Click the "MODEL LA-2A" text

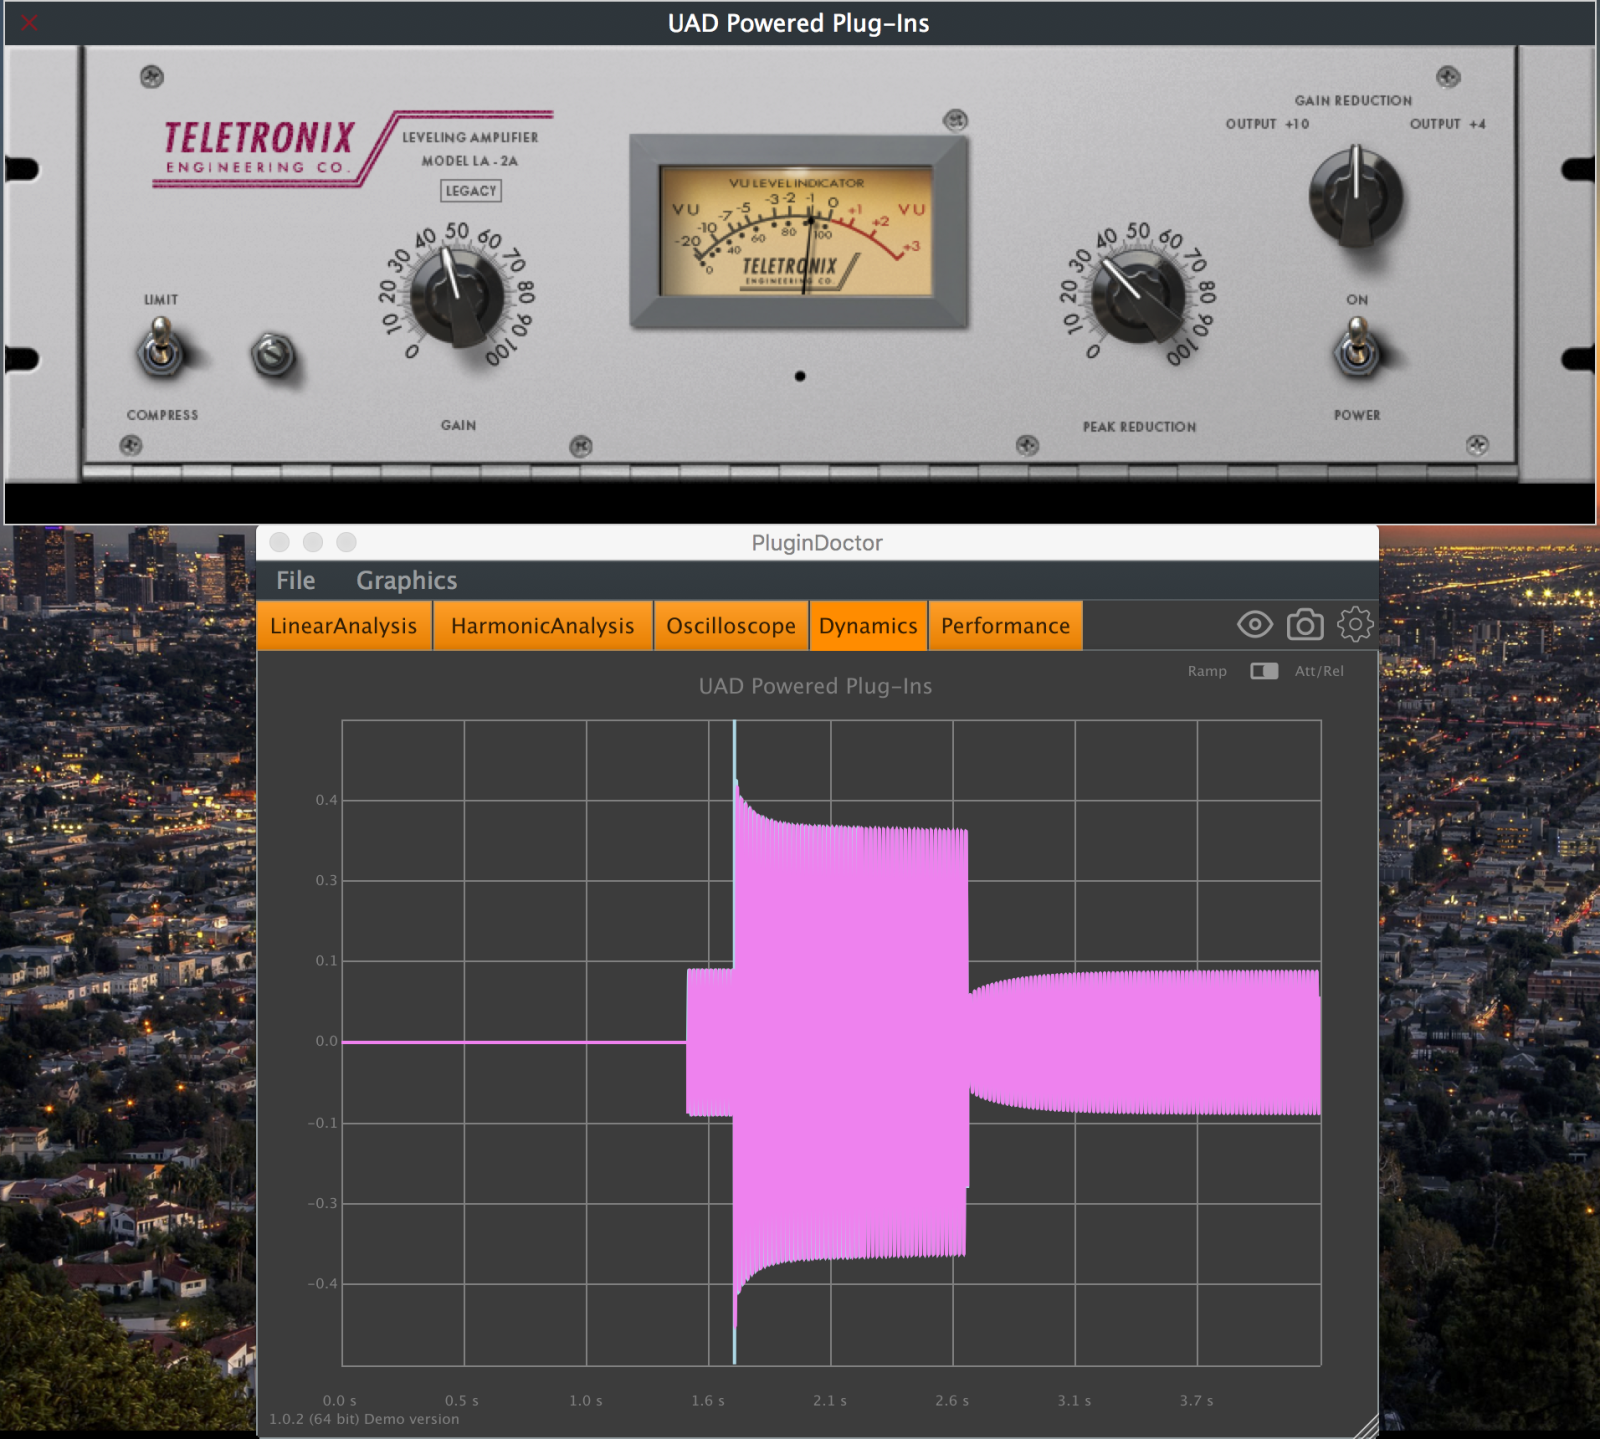[x=469, y=161]
